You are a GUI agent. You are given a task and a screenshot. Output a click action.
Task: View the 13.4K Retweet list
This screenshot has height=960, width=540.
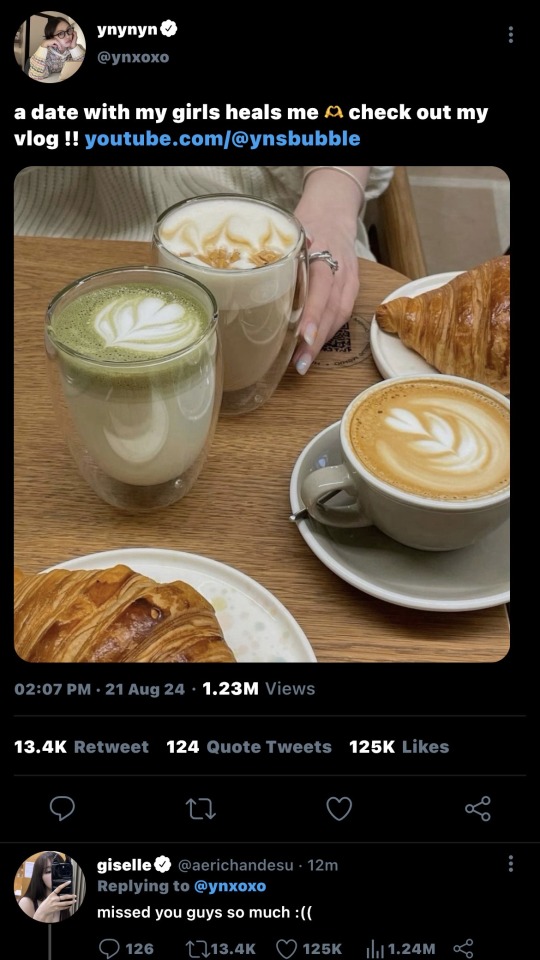coord(81,747)
